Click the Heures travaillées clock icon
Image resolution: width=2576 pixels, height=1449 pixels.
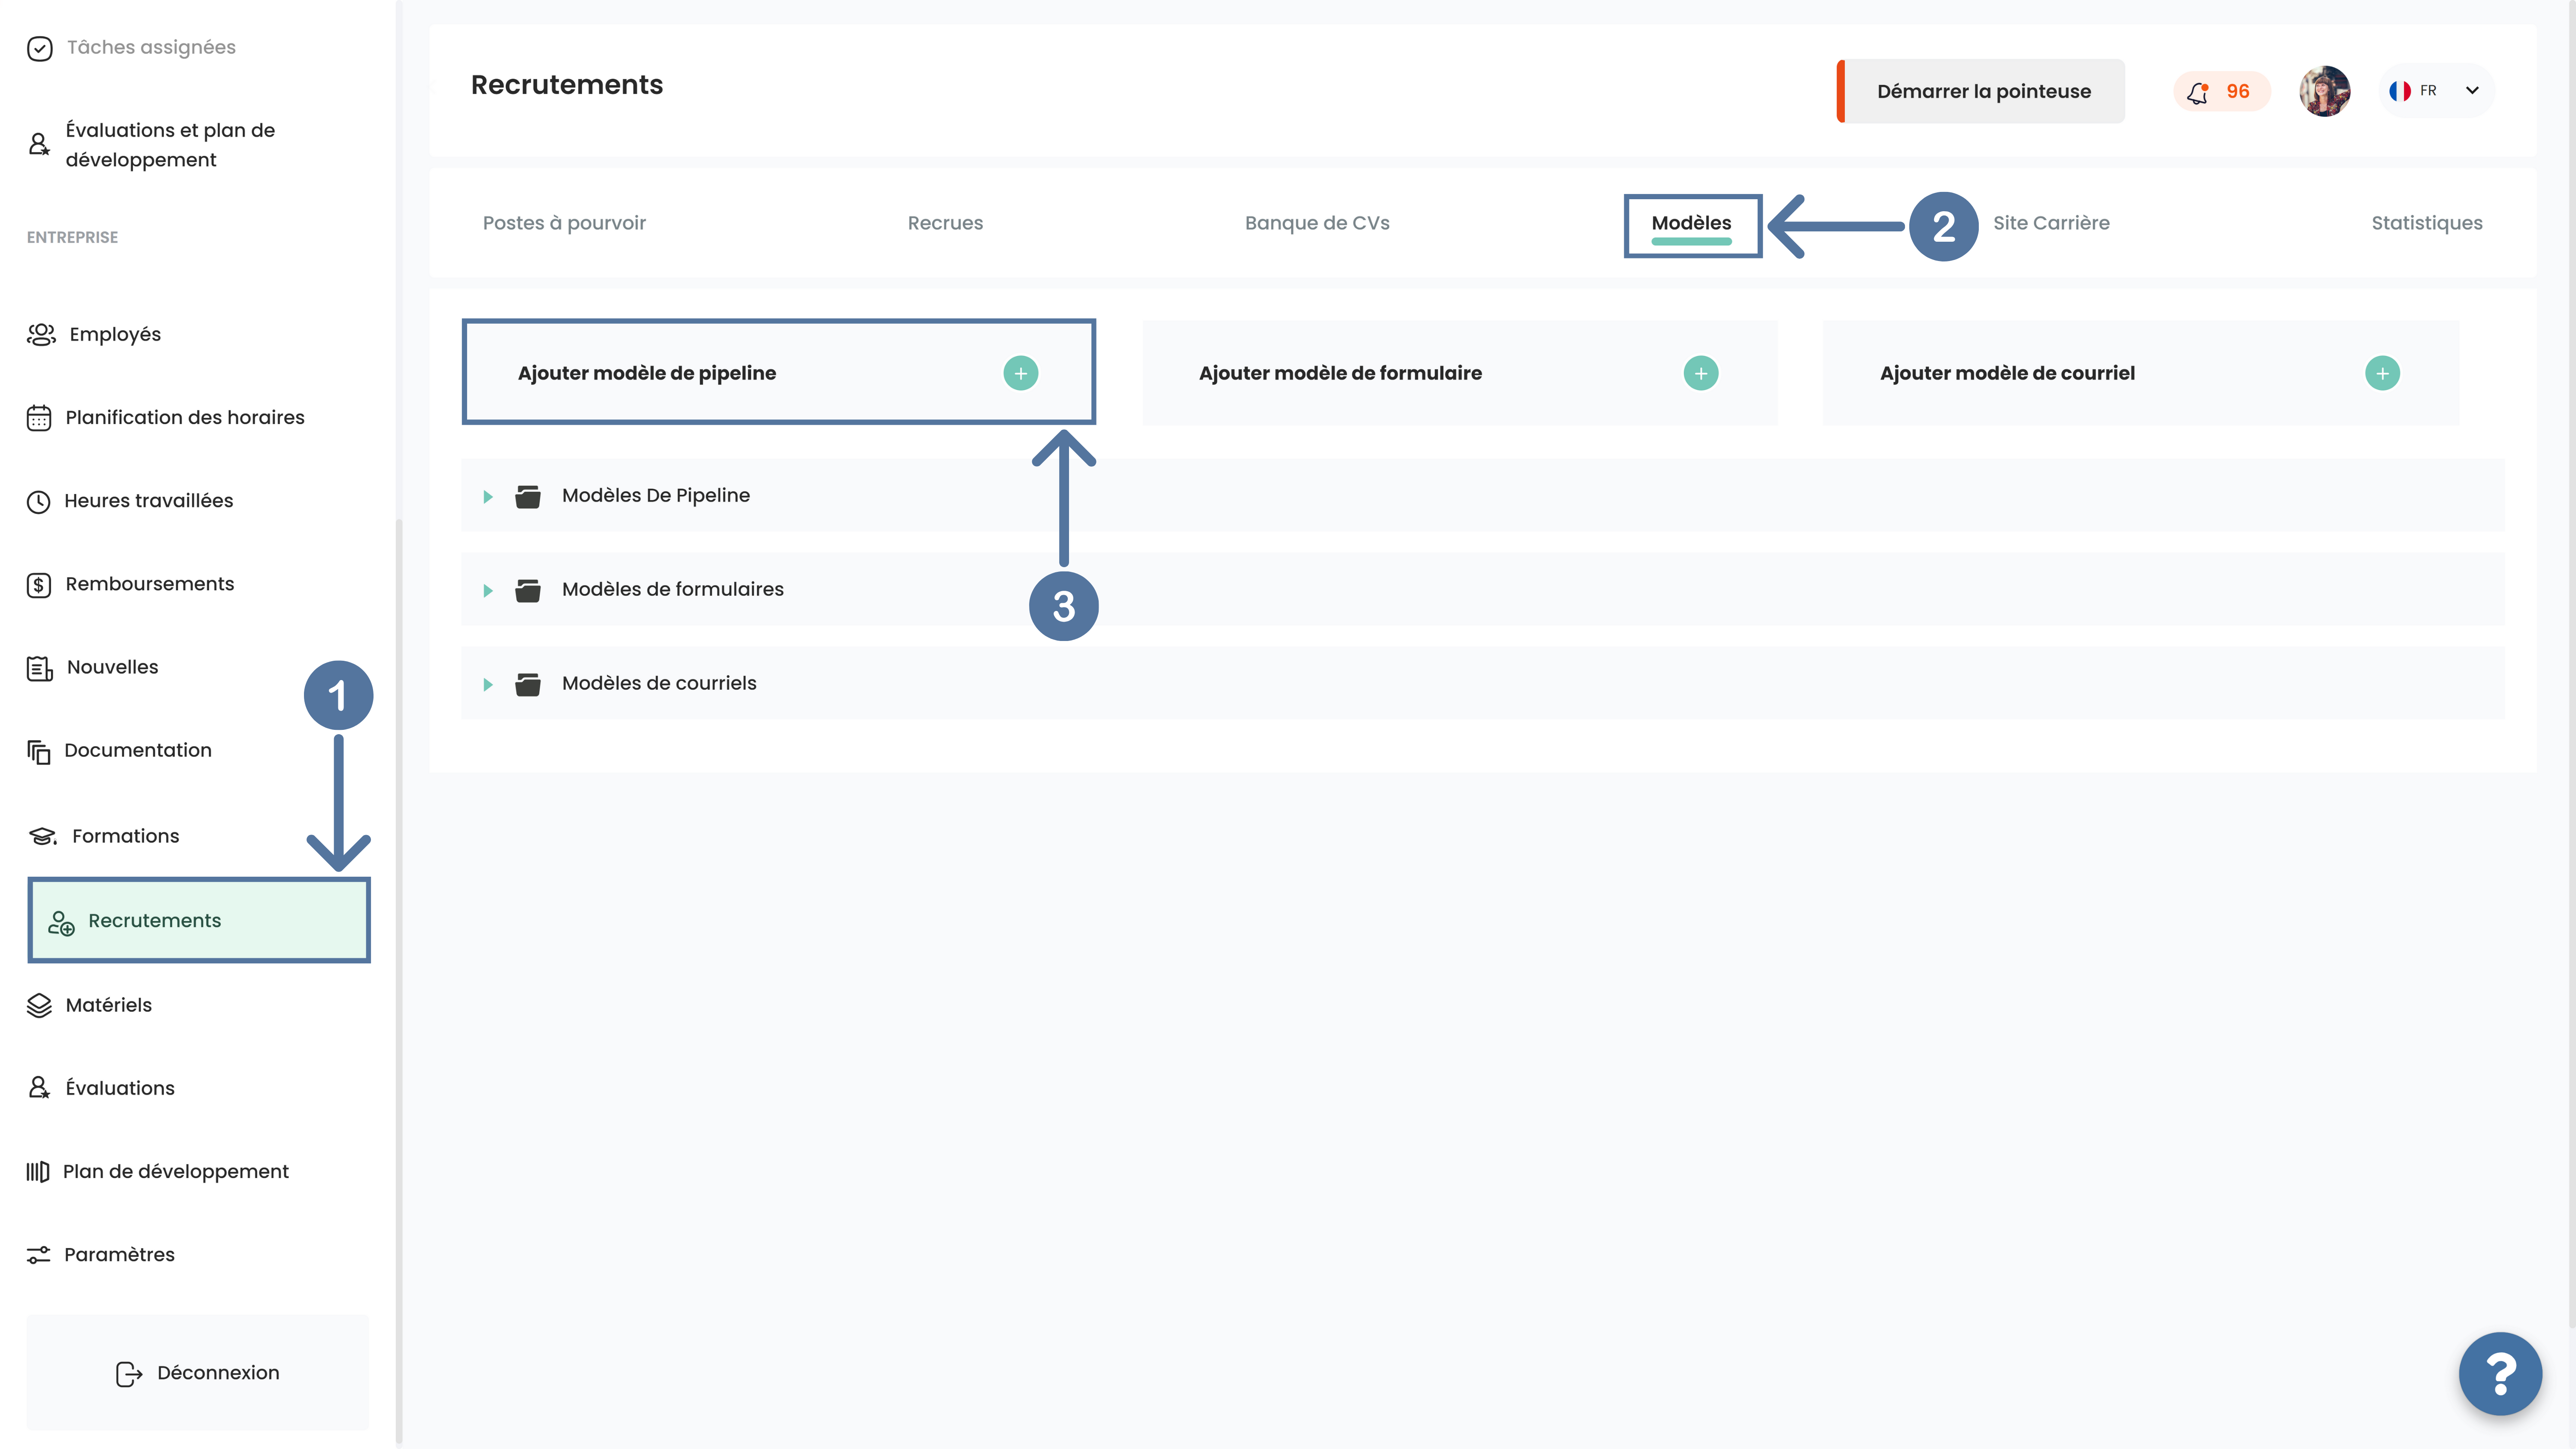(x=39, y=501)
